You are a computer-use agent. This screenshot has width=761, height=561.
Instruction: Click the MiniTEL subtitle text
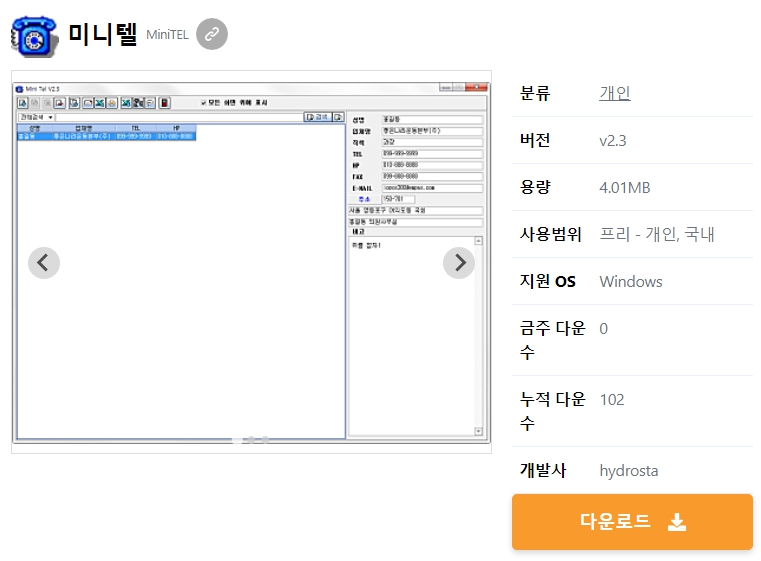pos(167,34)
